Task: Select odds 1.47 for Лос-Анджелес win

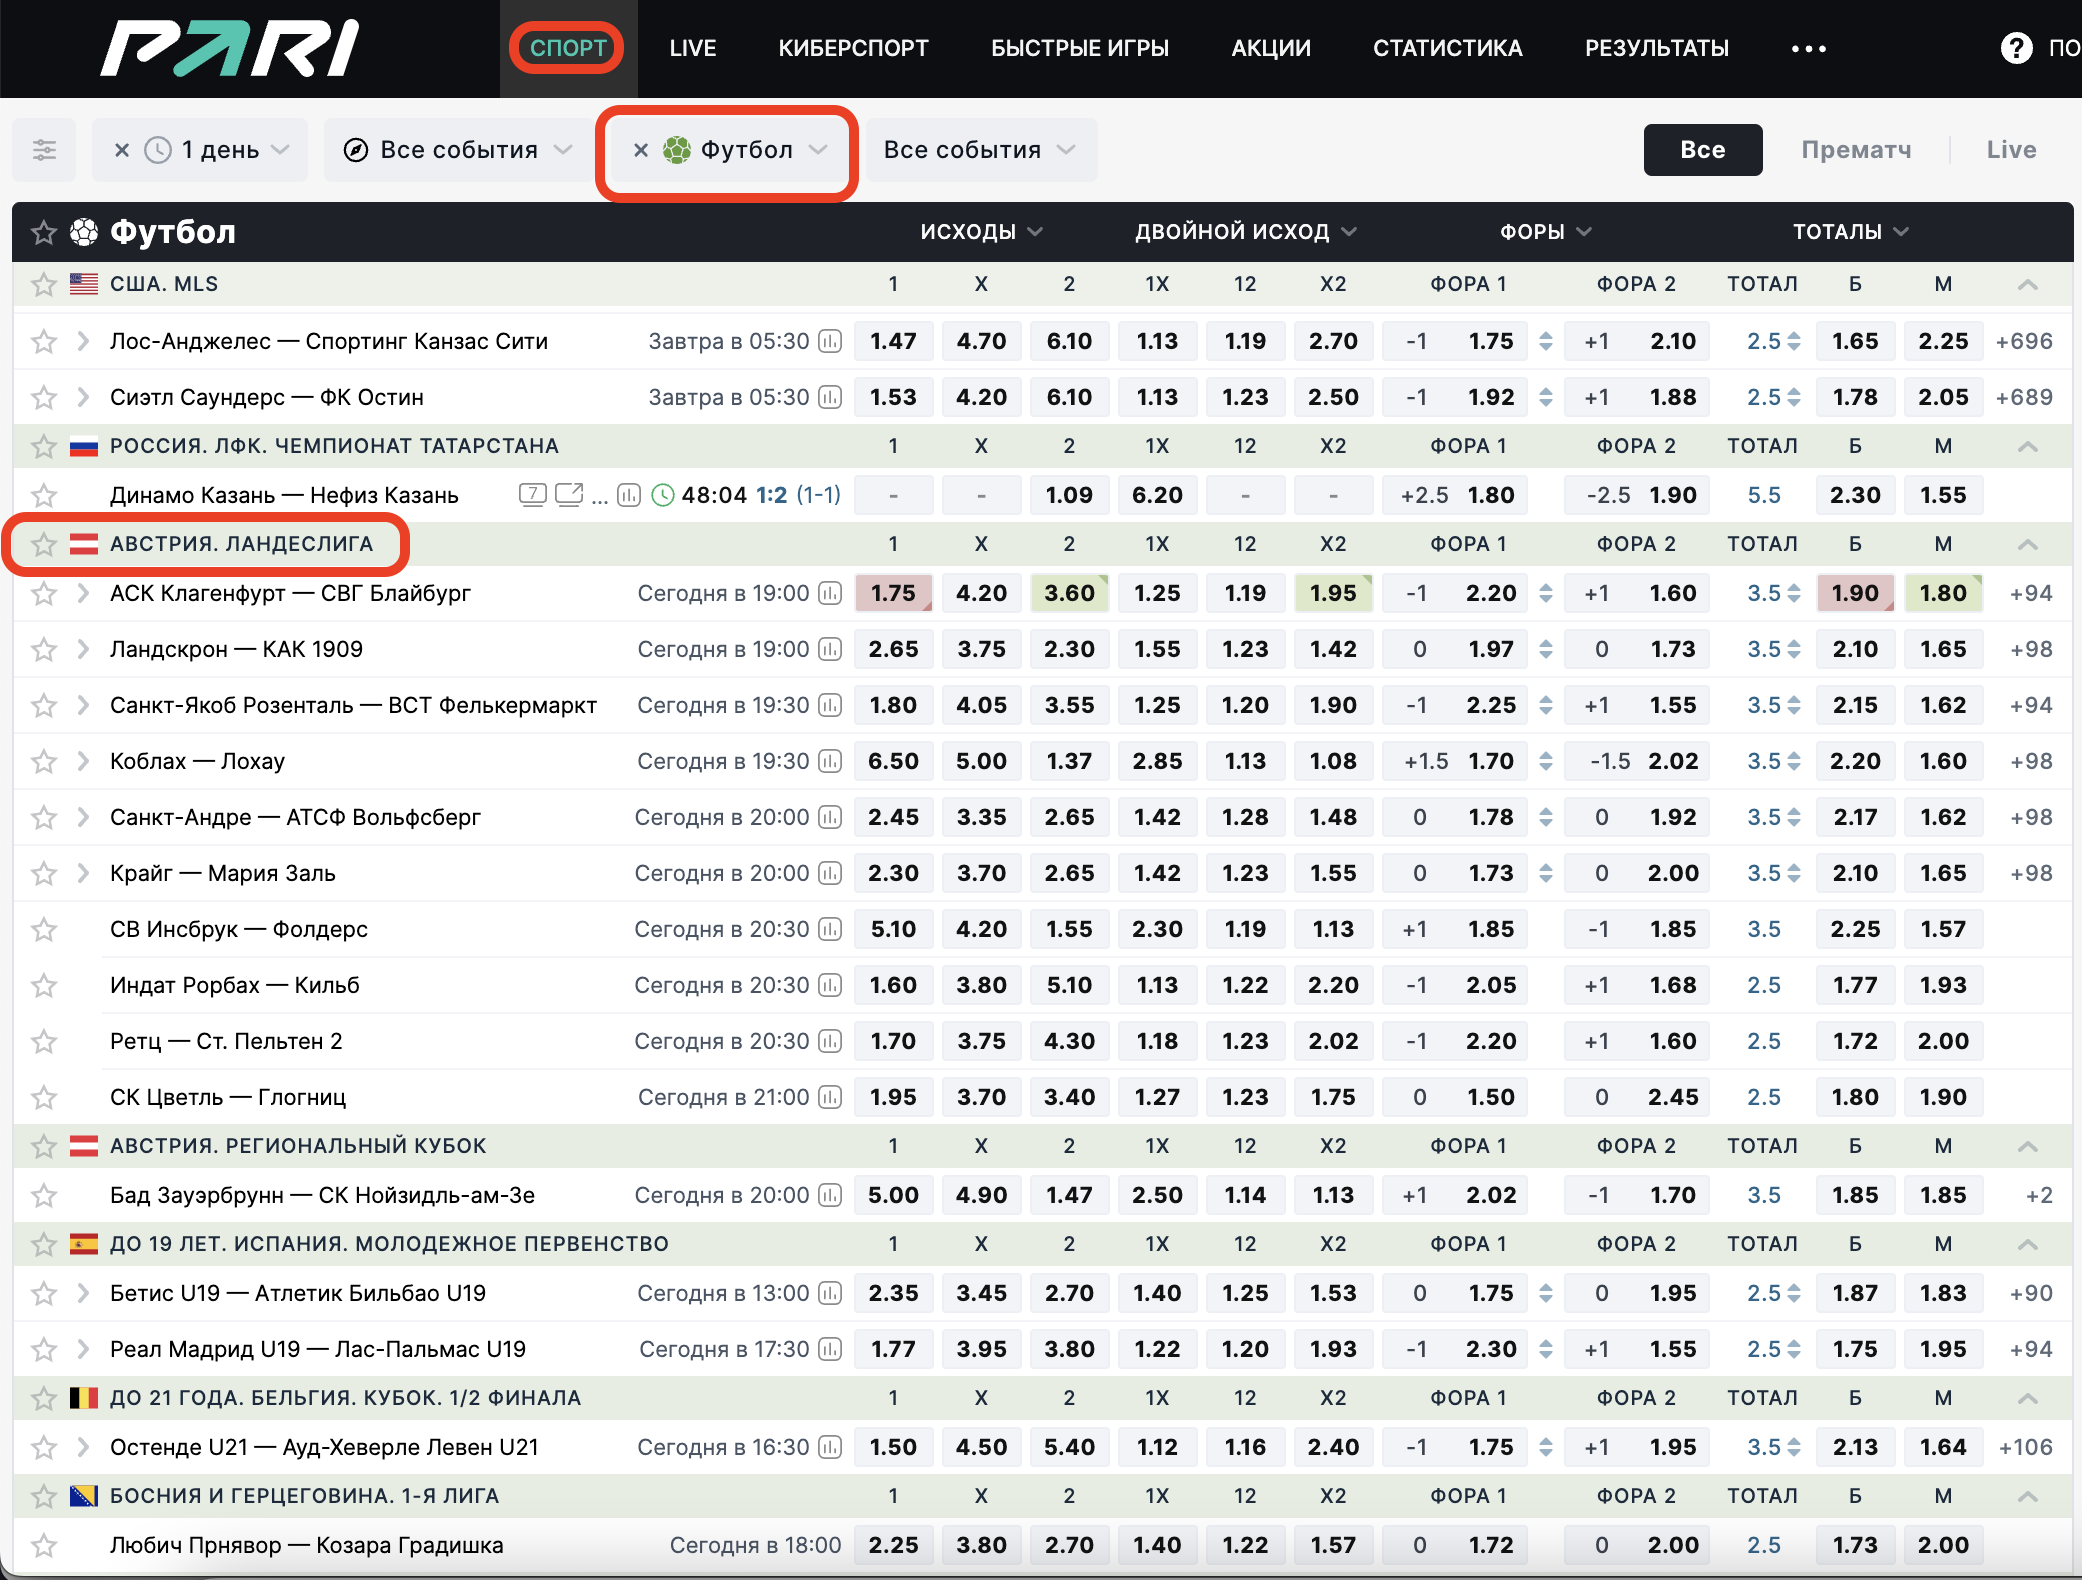Action: (893, 342)
